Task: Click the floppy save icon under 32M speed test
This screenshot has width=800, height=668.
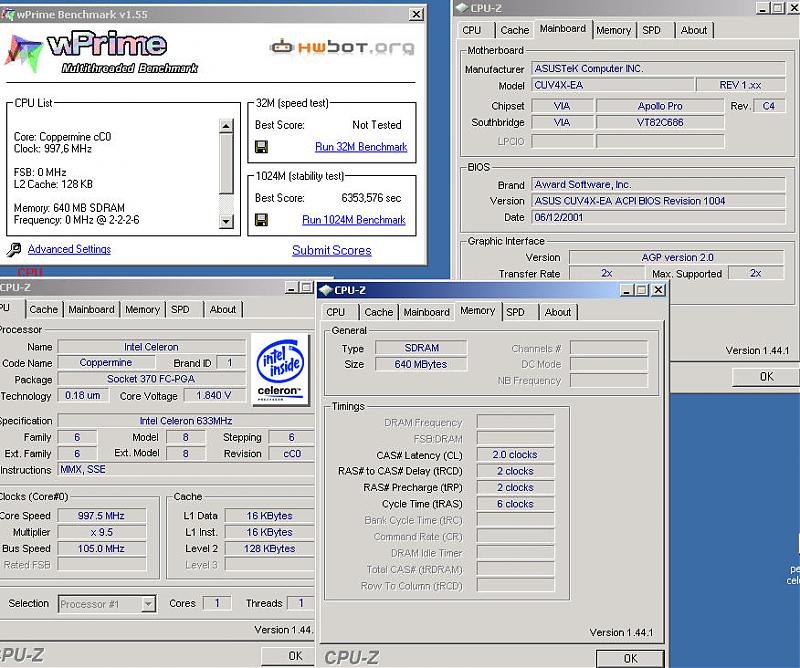Action: [x=261, y=147]
